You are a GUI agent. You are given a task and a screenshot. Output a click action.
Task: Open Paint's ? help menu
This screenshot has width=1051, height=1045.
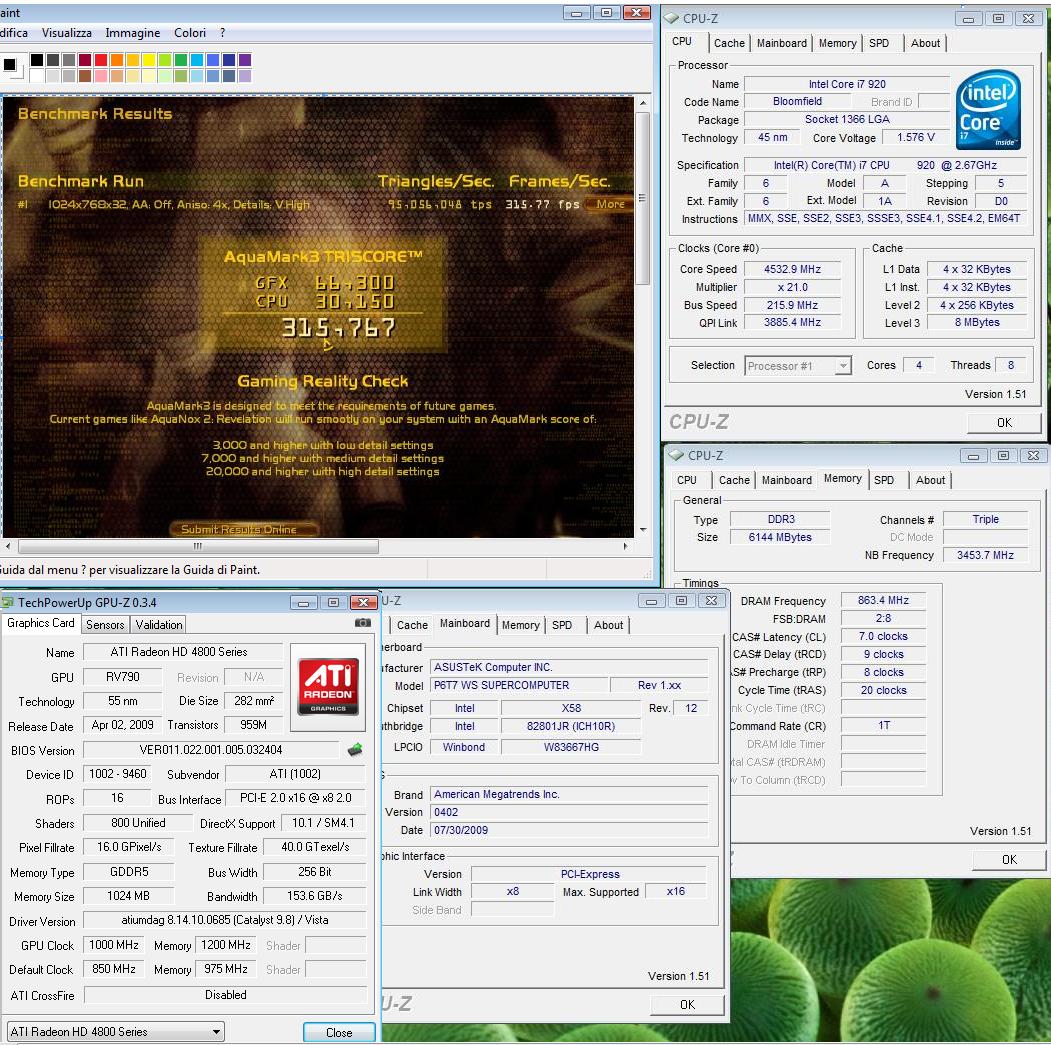pyautogui.click(x=223, y=33)
